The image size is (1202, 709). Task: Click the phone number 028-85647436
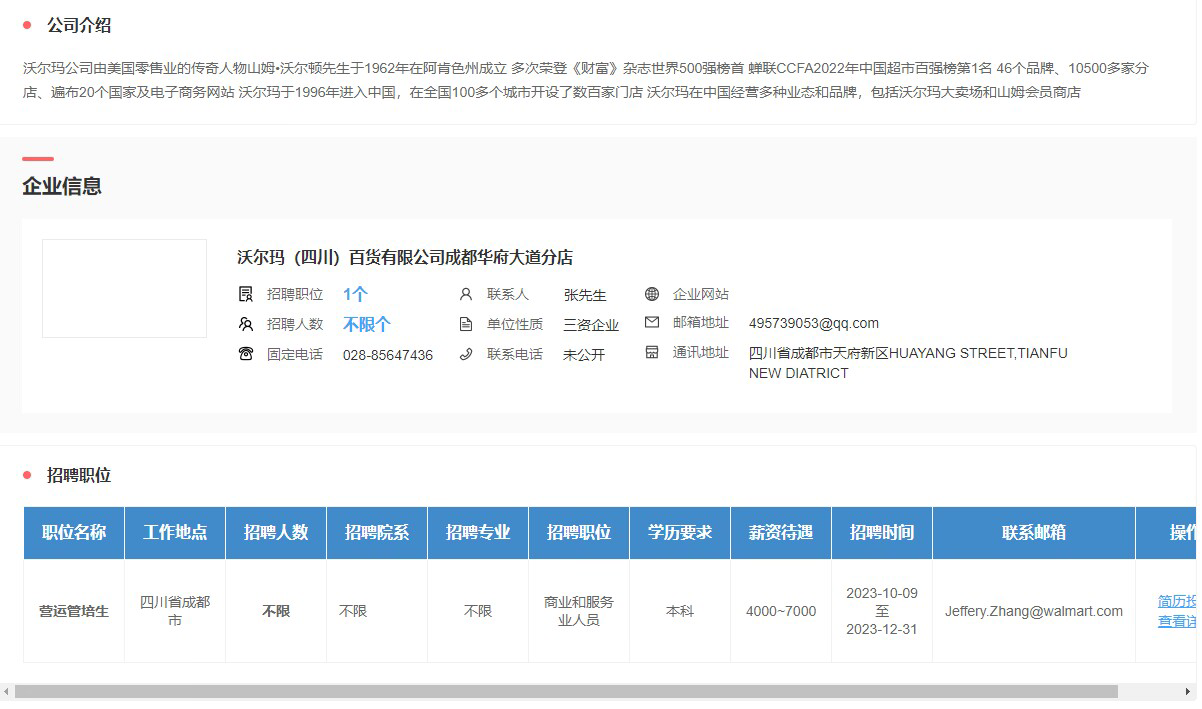(388, 355)
